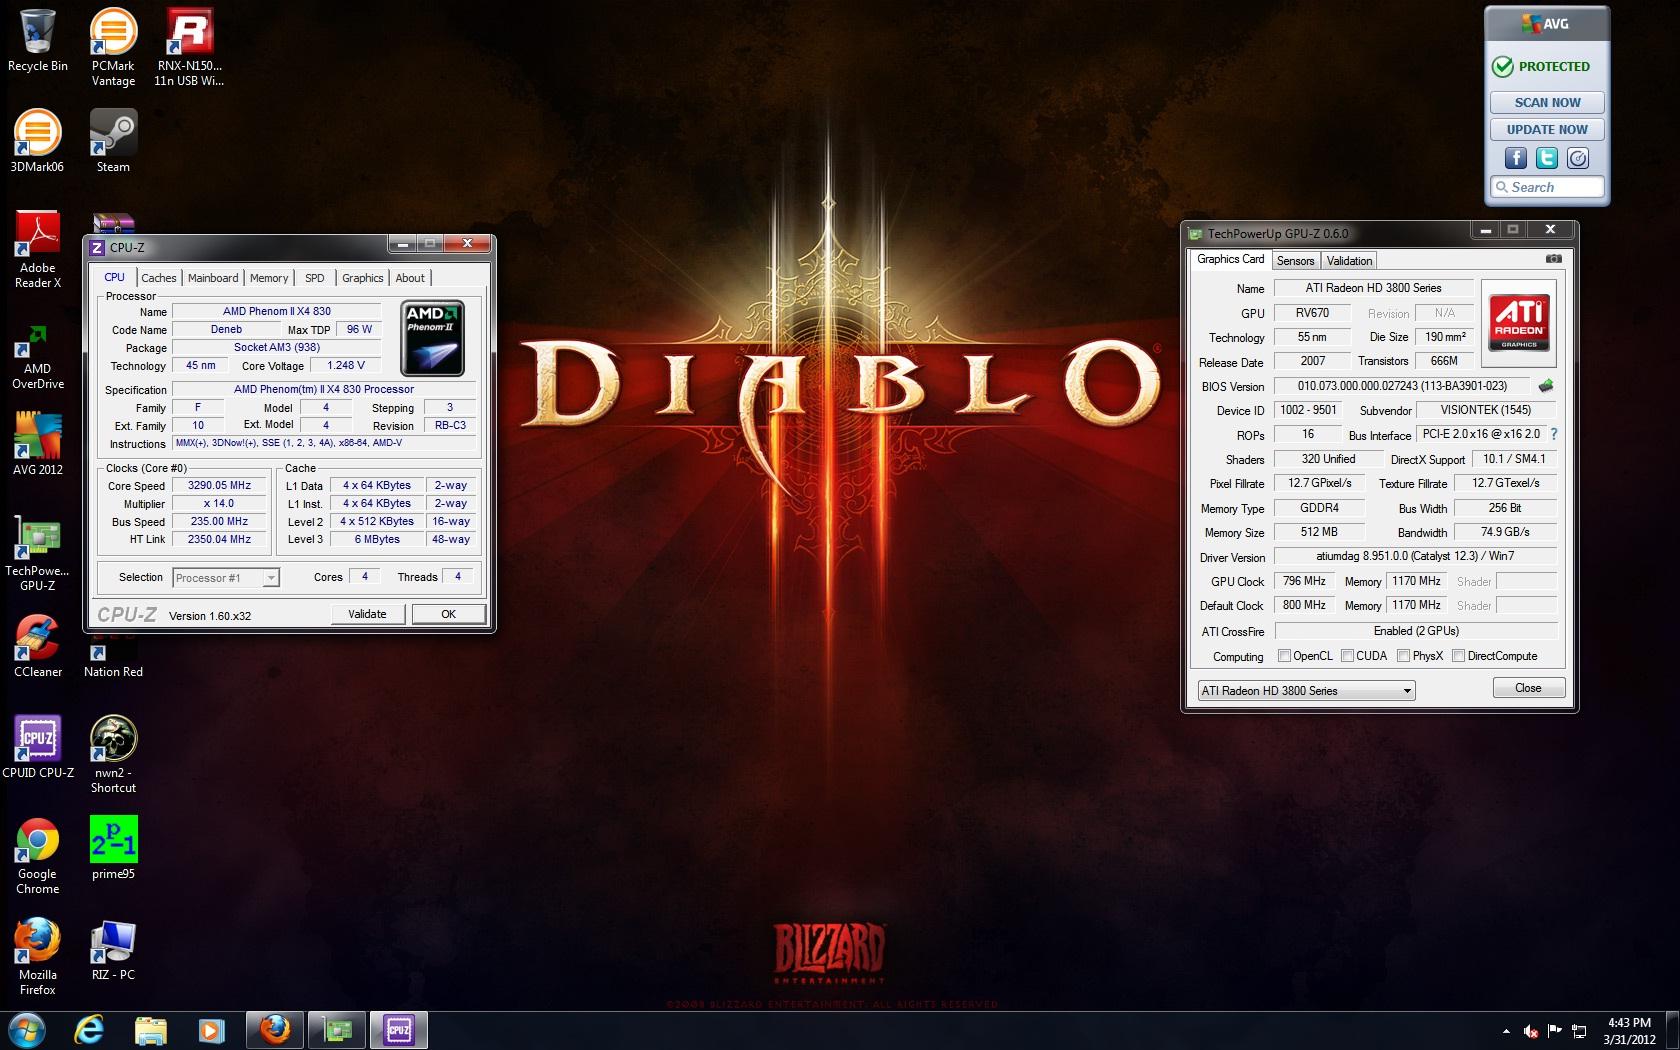Switch to Sensors tab in GPU-Z
Screen dimensions: 1680x1050
(1296, 261)
